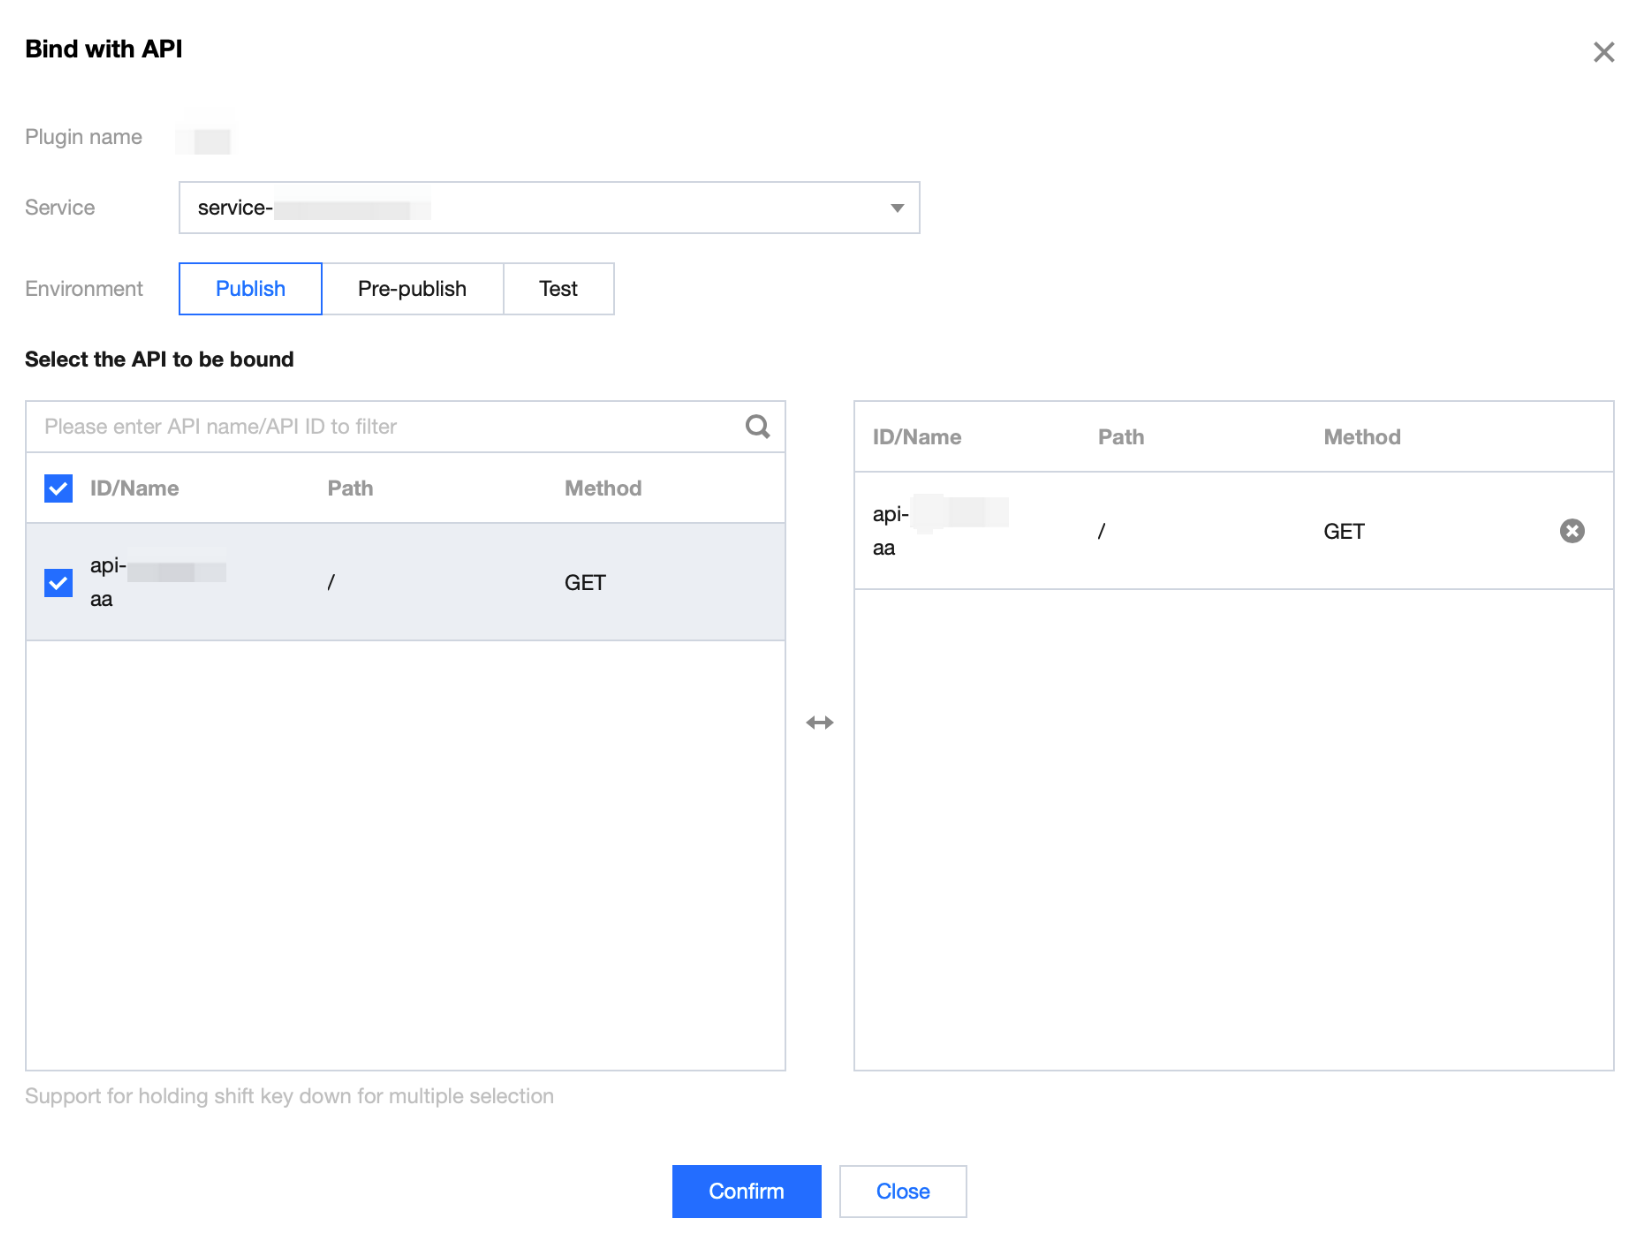Click the bound api aa row on right
1639x1242 pixels.
click(1200, 531)
